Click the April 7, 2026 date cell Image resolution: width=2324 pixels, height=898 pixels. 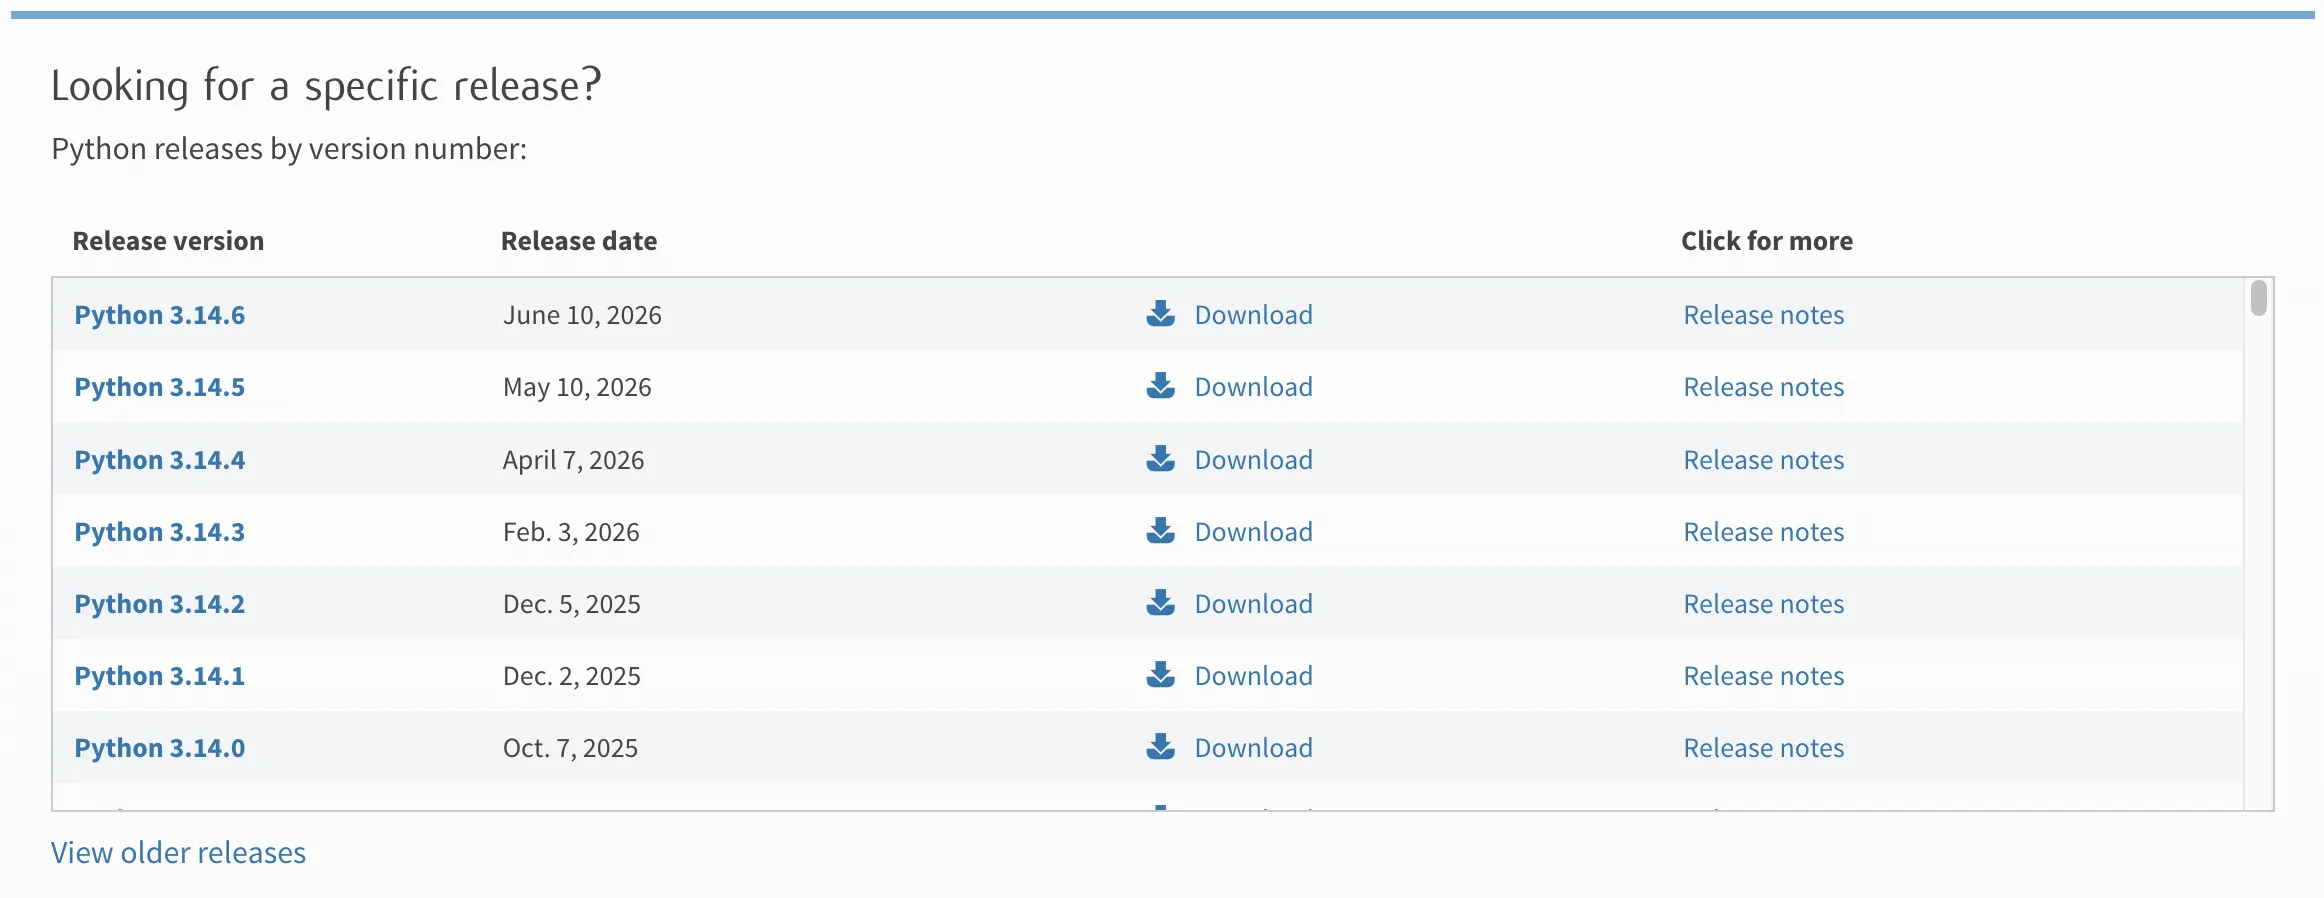pos(573,460)
